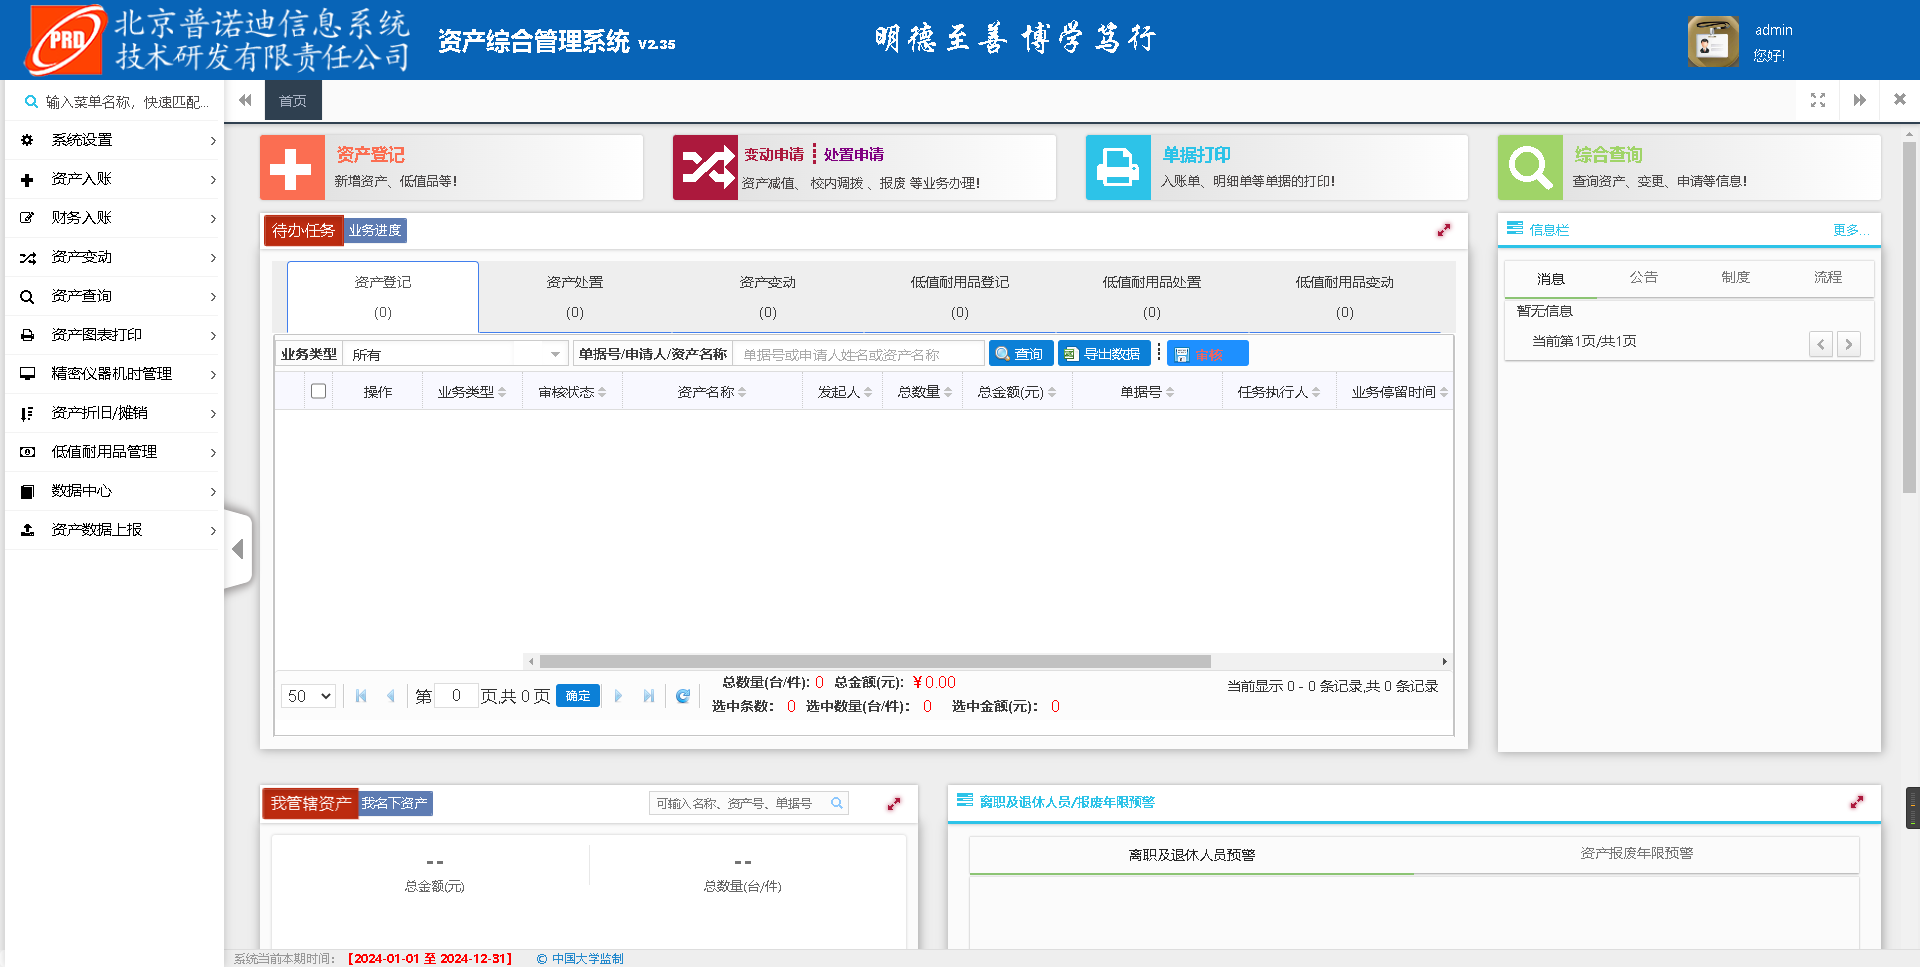The height and width of the screenshot is (967, 1920).
Task: Click the 查询 search button
Action: tap(1020, 354)
